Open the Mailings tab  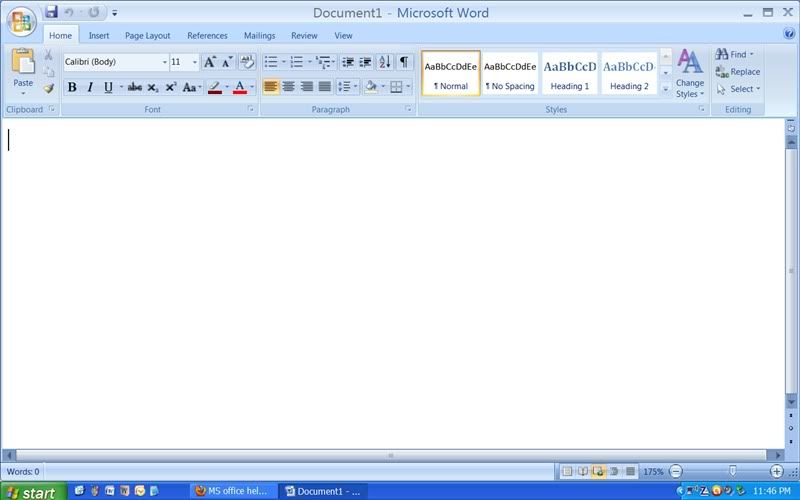(259, 36)
